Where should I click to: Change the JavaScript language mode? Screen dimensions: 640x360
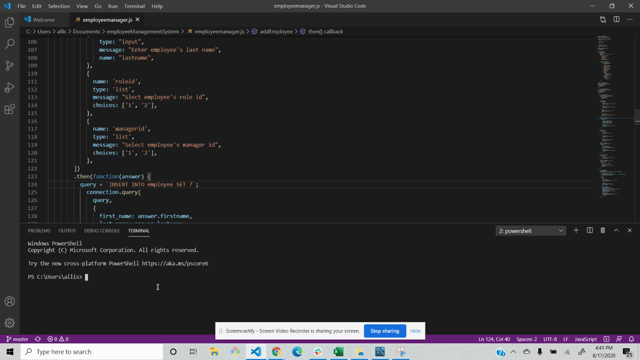586,339
